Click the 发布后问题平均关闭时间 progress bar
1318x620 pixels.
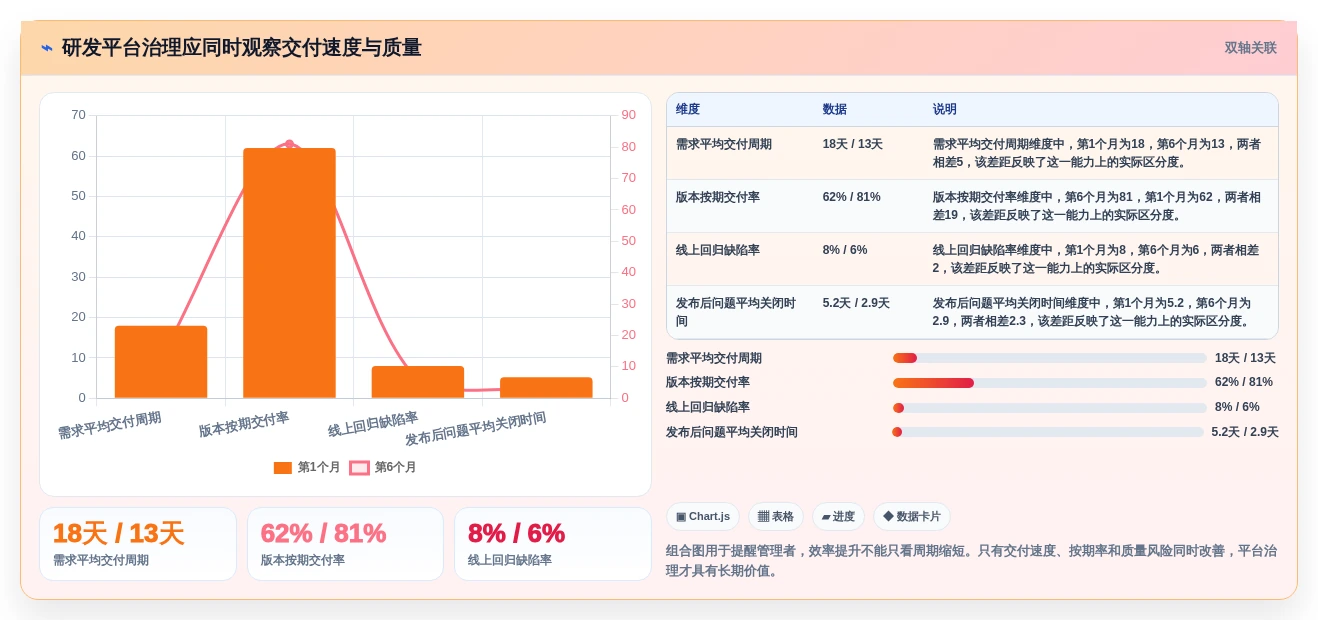click(1048, 432)
